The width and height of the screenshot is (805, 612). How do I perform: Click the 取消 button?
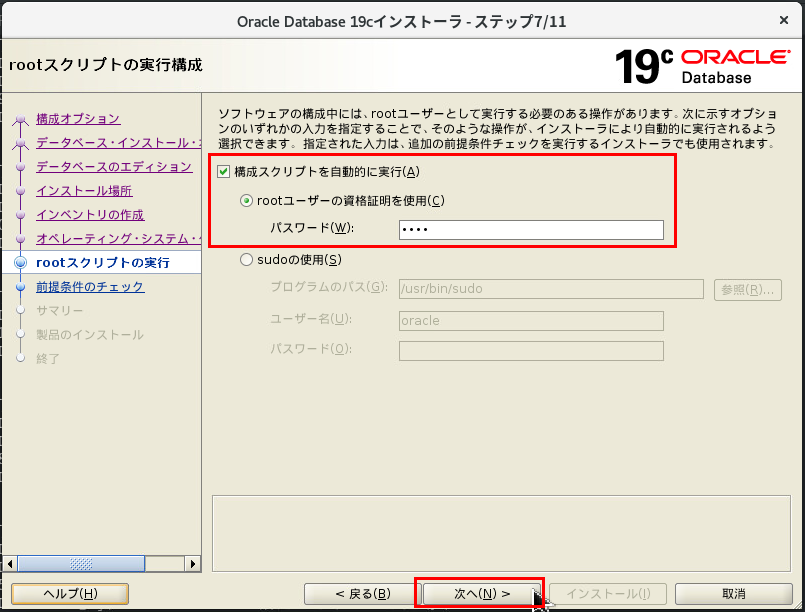[733, 594]
